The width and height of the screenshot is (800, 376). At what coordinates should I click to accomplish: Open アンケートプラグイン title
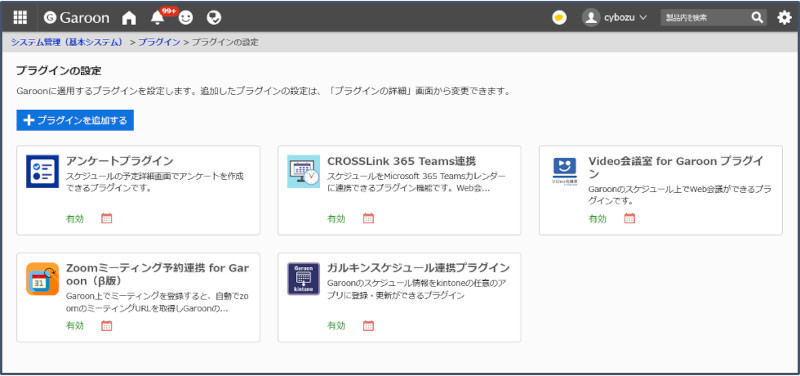120,161
